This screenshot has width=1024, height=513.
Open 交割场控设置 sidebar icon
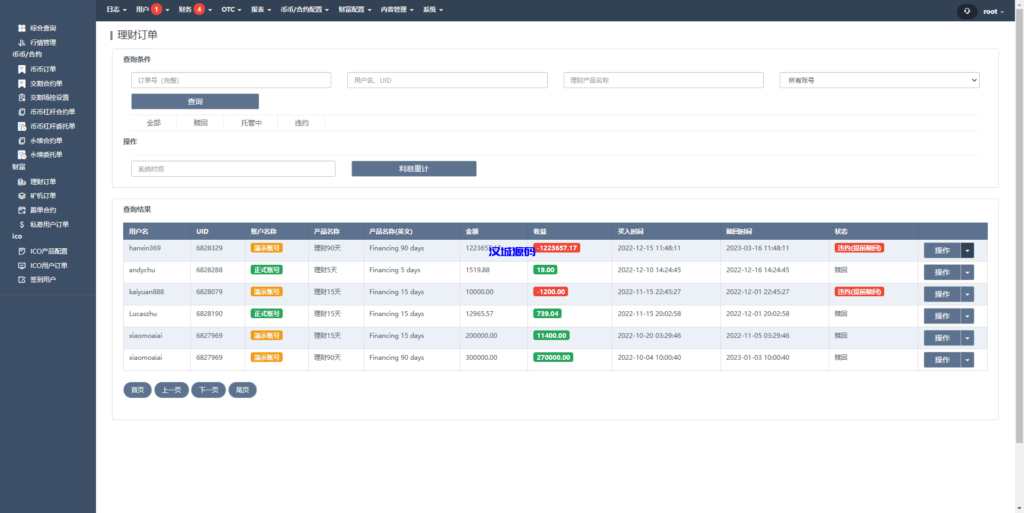(22, 97)
